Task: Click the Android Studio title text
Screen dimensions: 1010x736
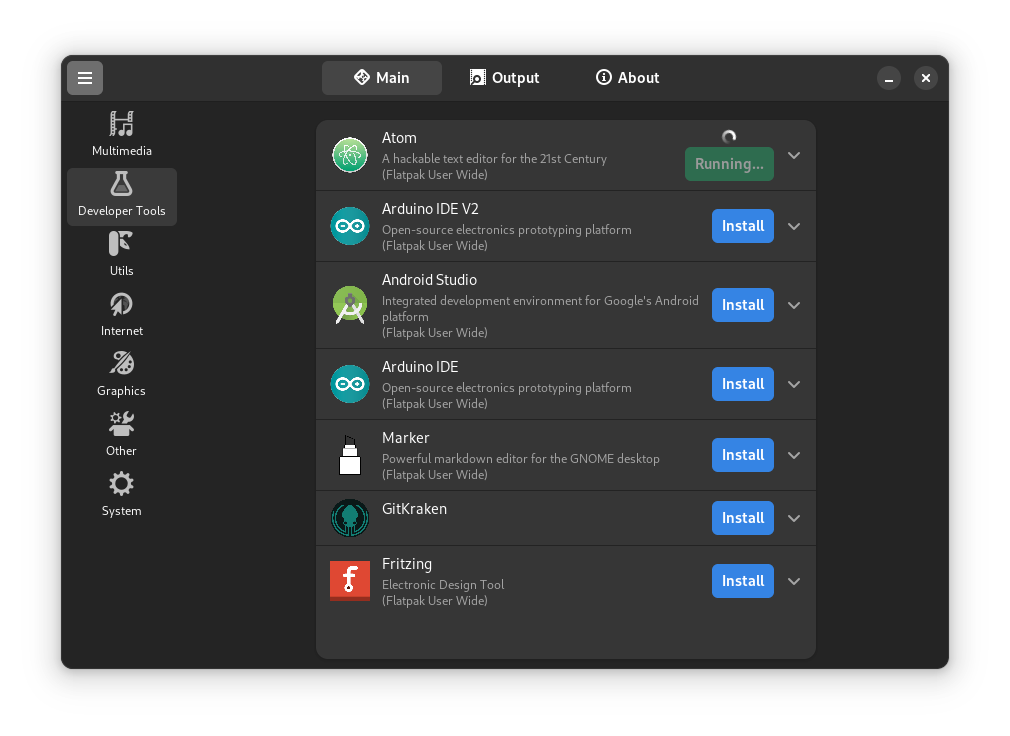Action: pos(429,280)
